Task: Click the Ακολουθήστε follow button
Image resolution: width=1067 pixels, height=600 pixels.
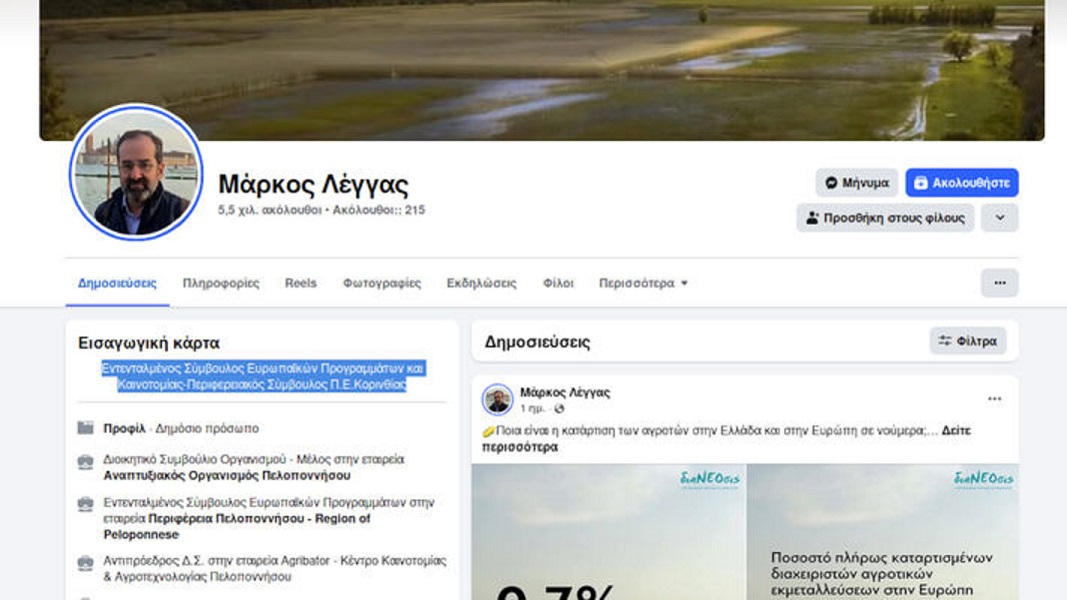Action: pos(962,183)
